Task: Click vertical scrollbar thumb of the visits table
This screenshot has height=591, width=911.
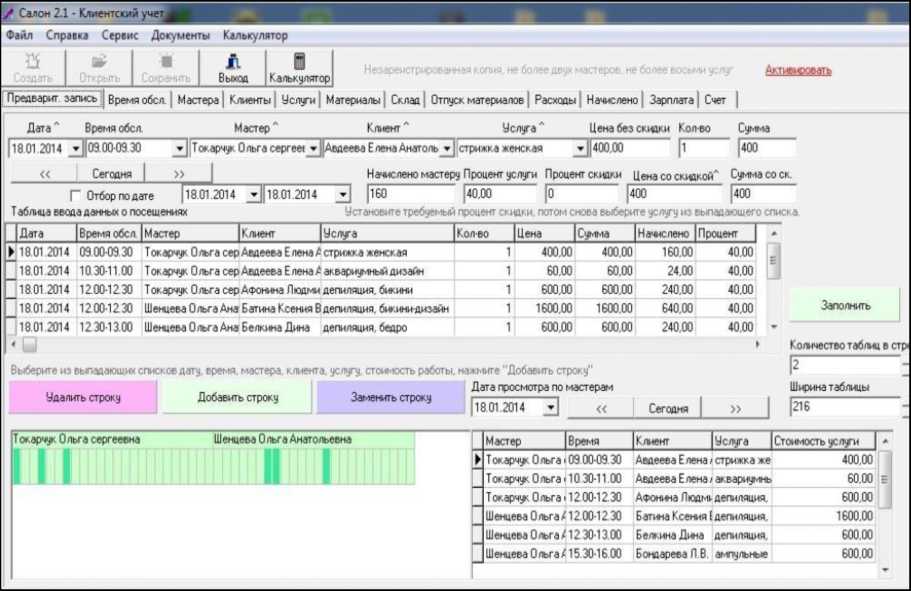Action: coord(773,260)
